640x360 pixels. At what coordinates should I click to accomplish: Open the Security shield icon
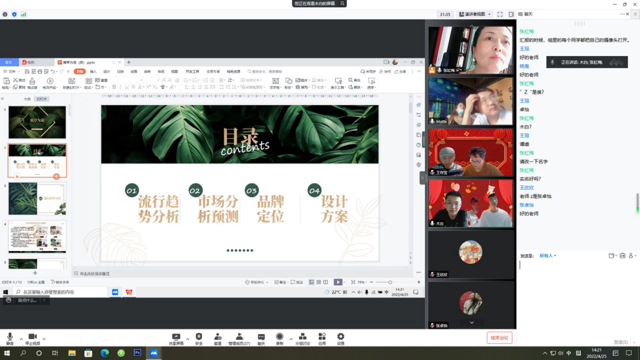(x=199, y=338)
